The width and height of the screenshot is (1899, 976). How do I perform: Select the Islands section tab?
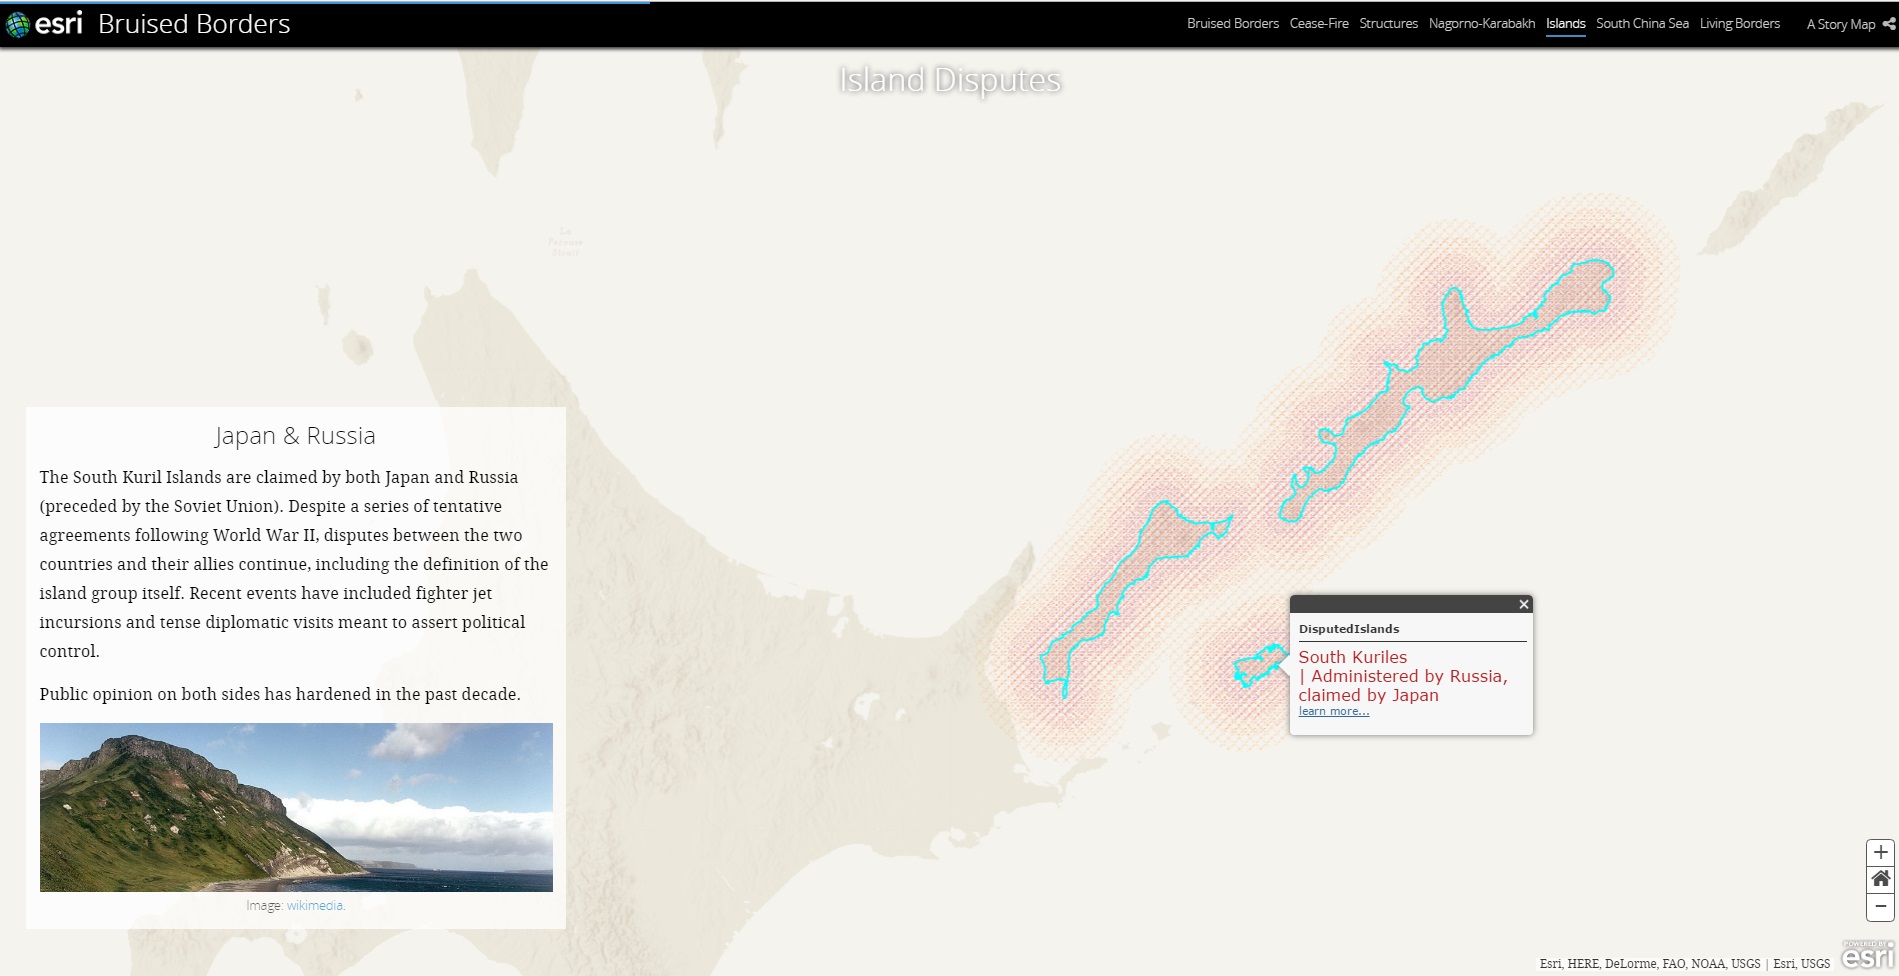(1565, 24)
